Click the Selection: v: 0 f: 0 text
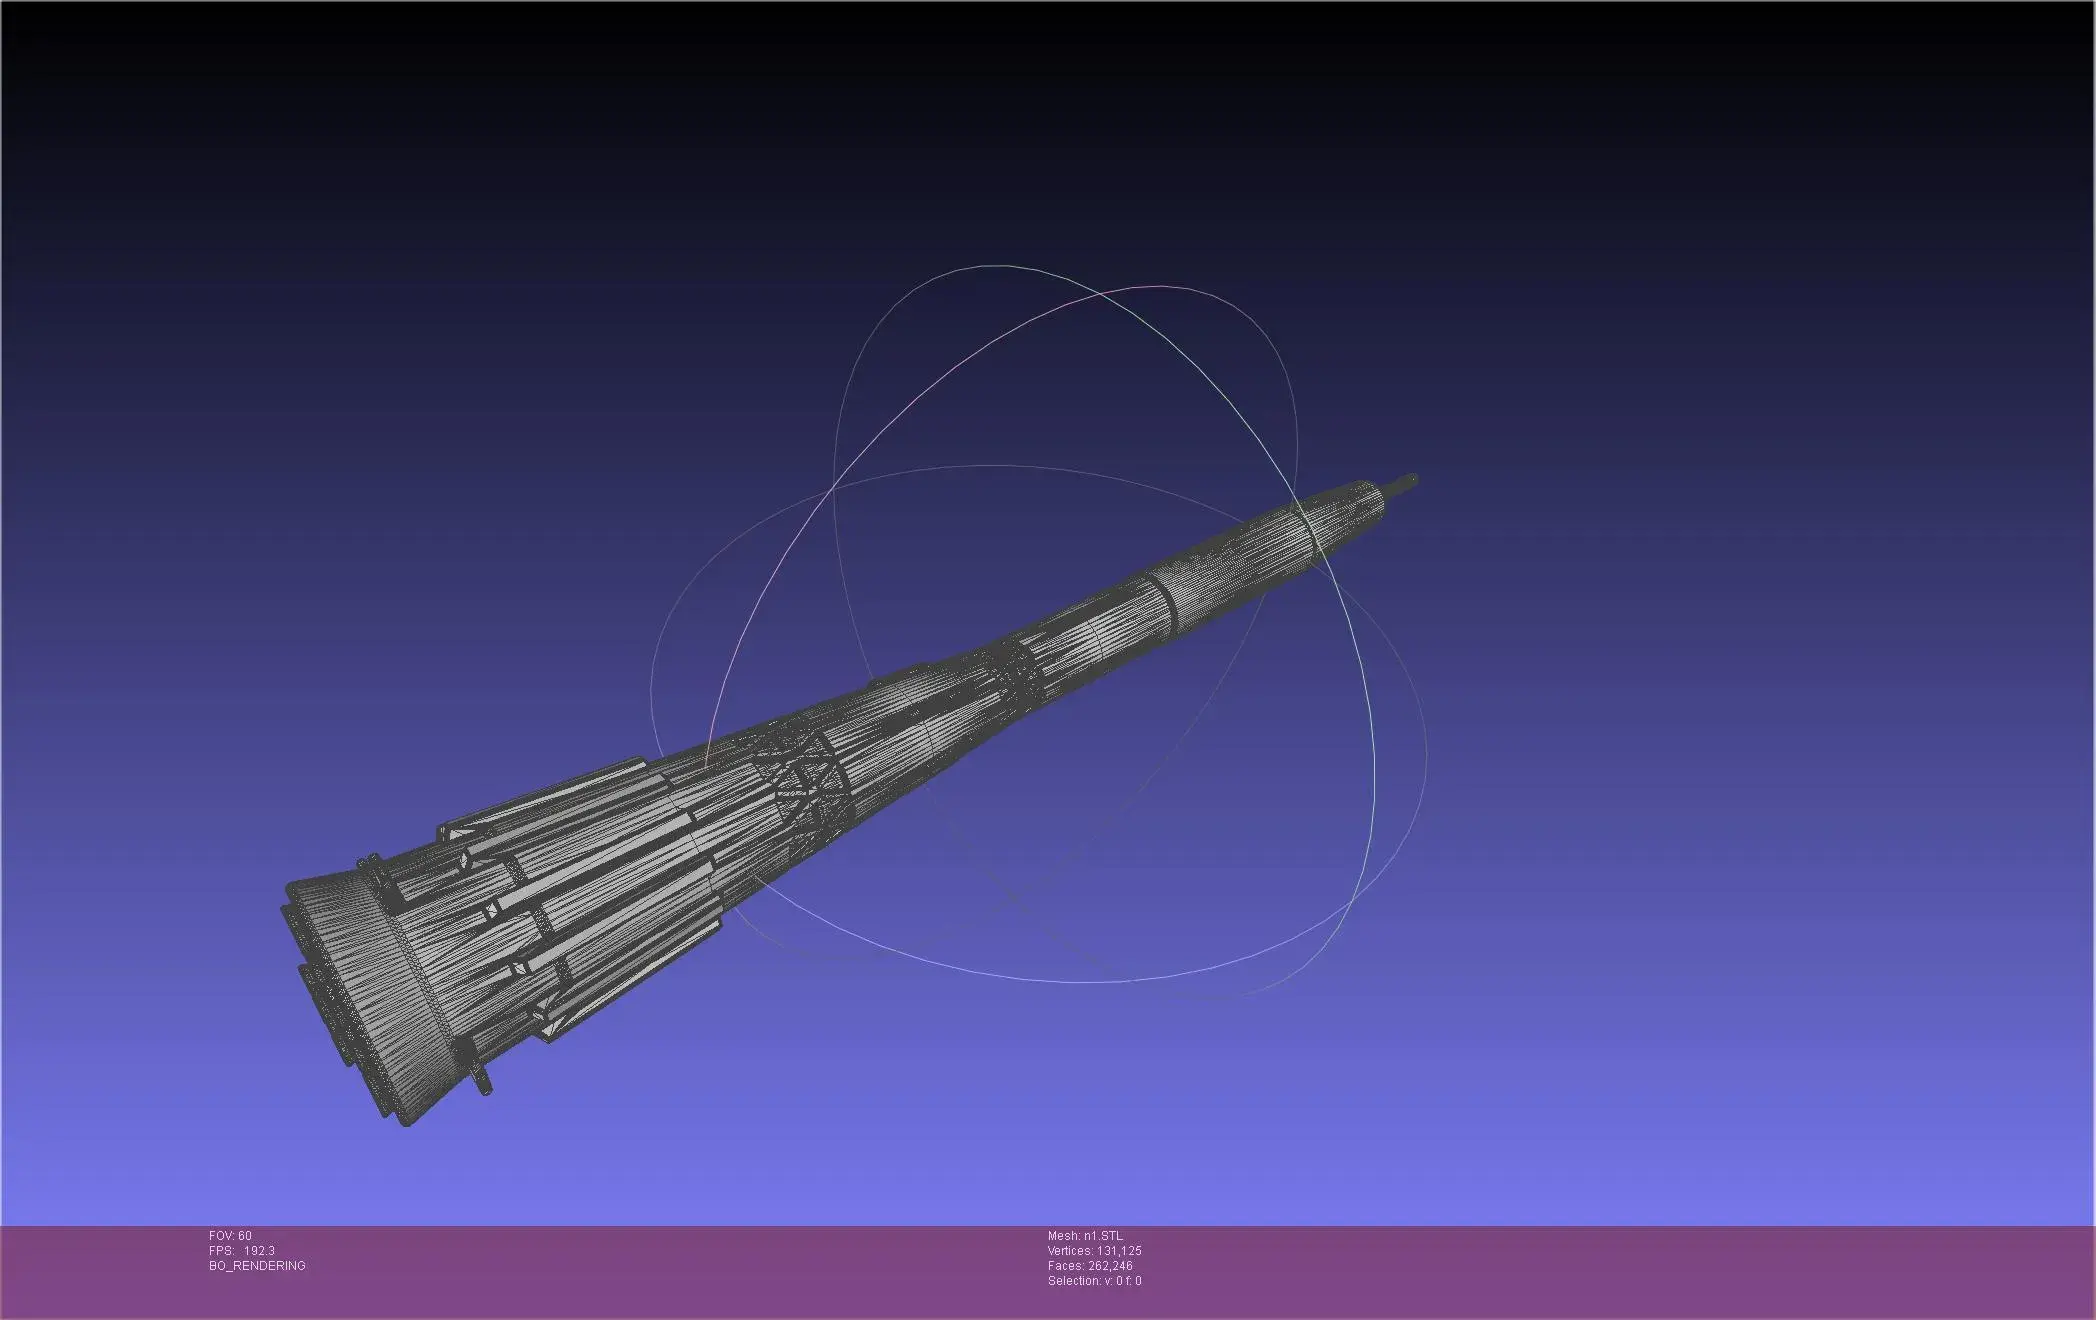The image size is (2096, 1320). 1094,1281
